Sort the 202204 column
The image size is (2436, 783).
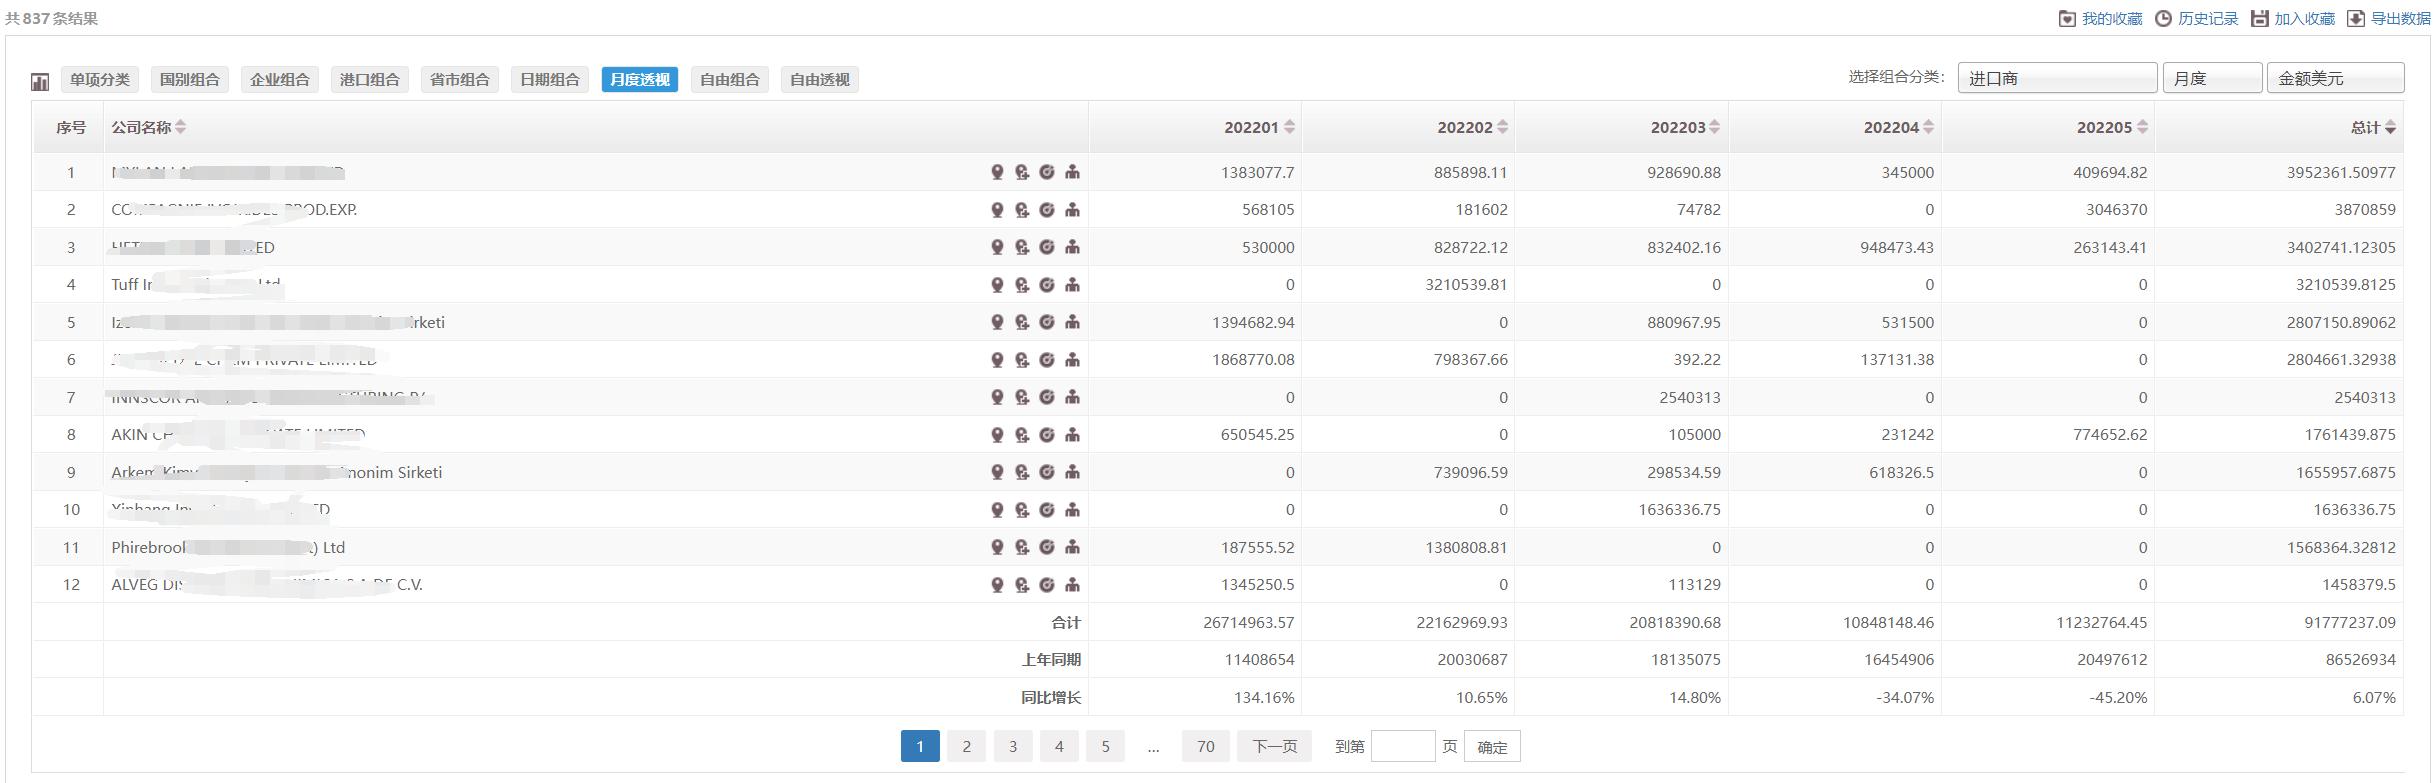(1928, 127)
